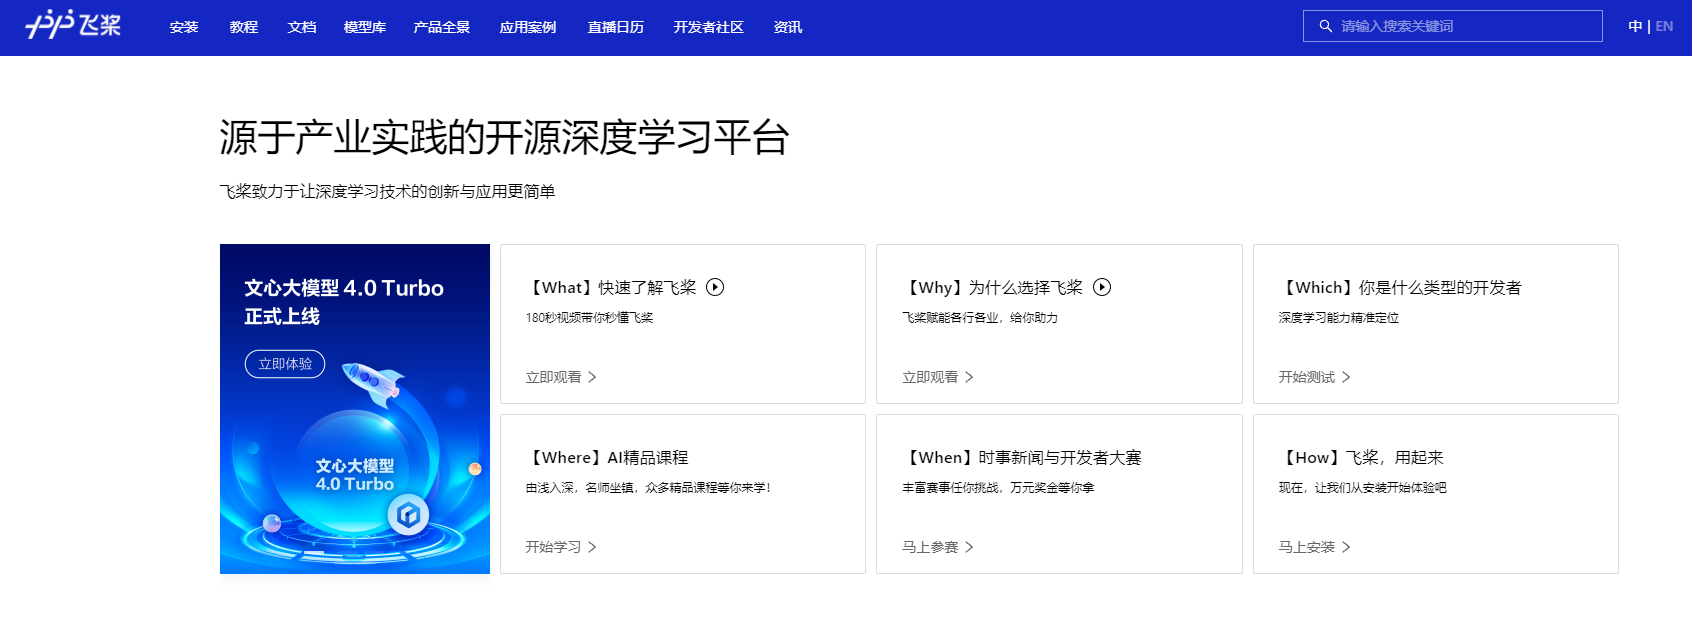
Task: Click 立即观看 in the Why card
Action: [x=930, y=377]
